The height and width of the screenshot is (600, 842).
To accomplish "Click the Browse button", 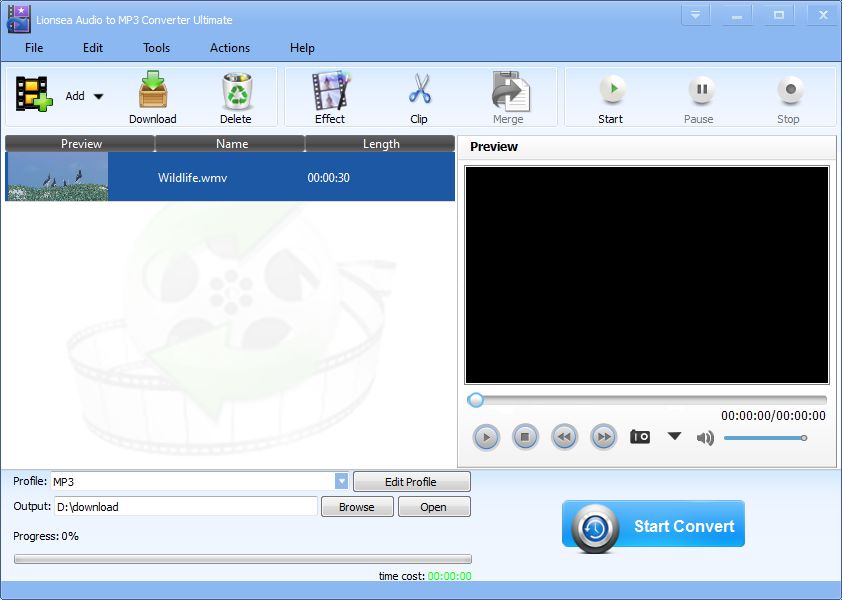I will [x=357, y=507].
